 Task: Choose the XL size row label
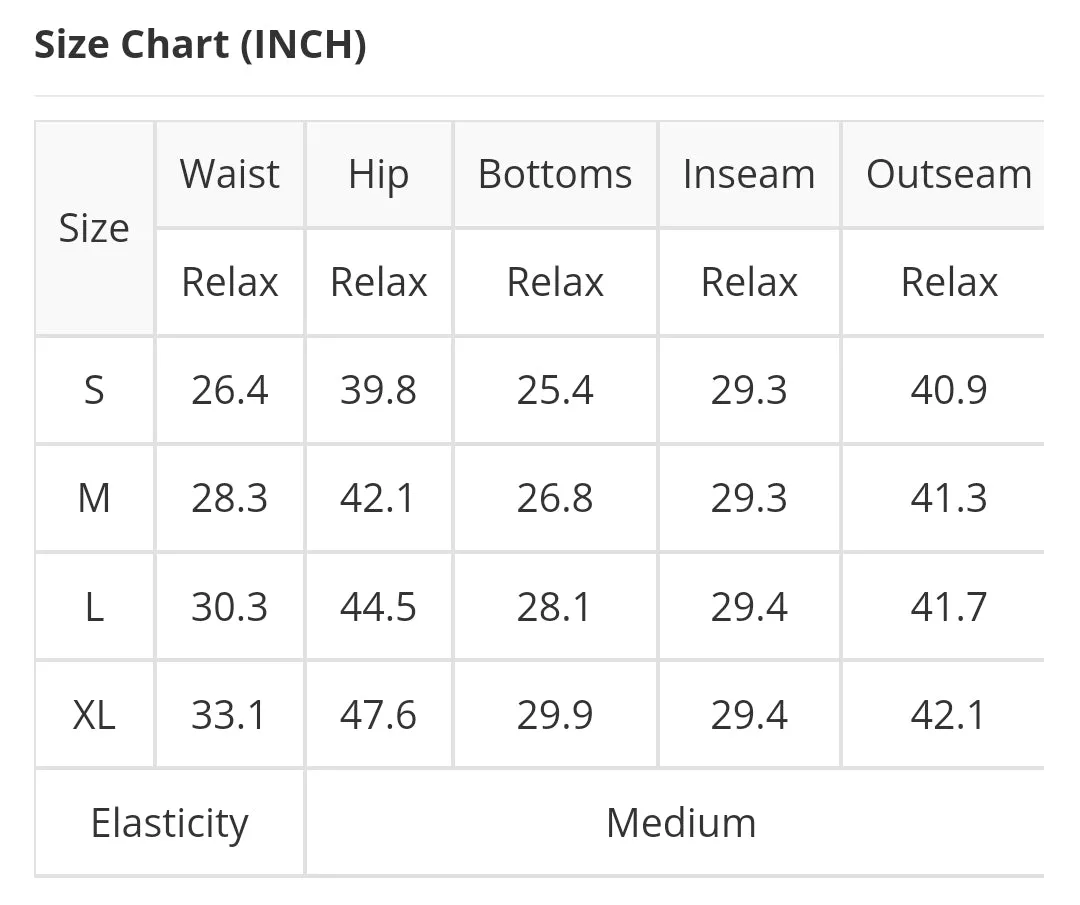(94, 714)
